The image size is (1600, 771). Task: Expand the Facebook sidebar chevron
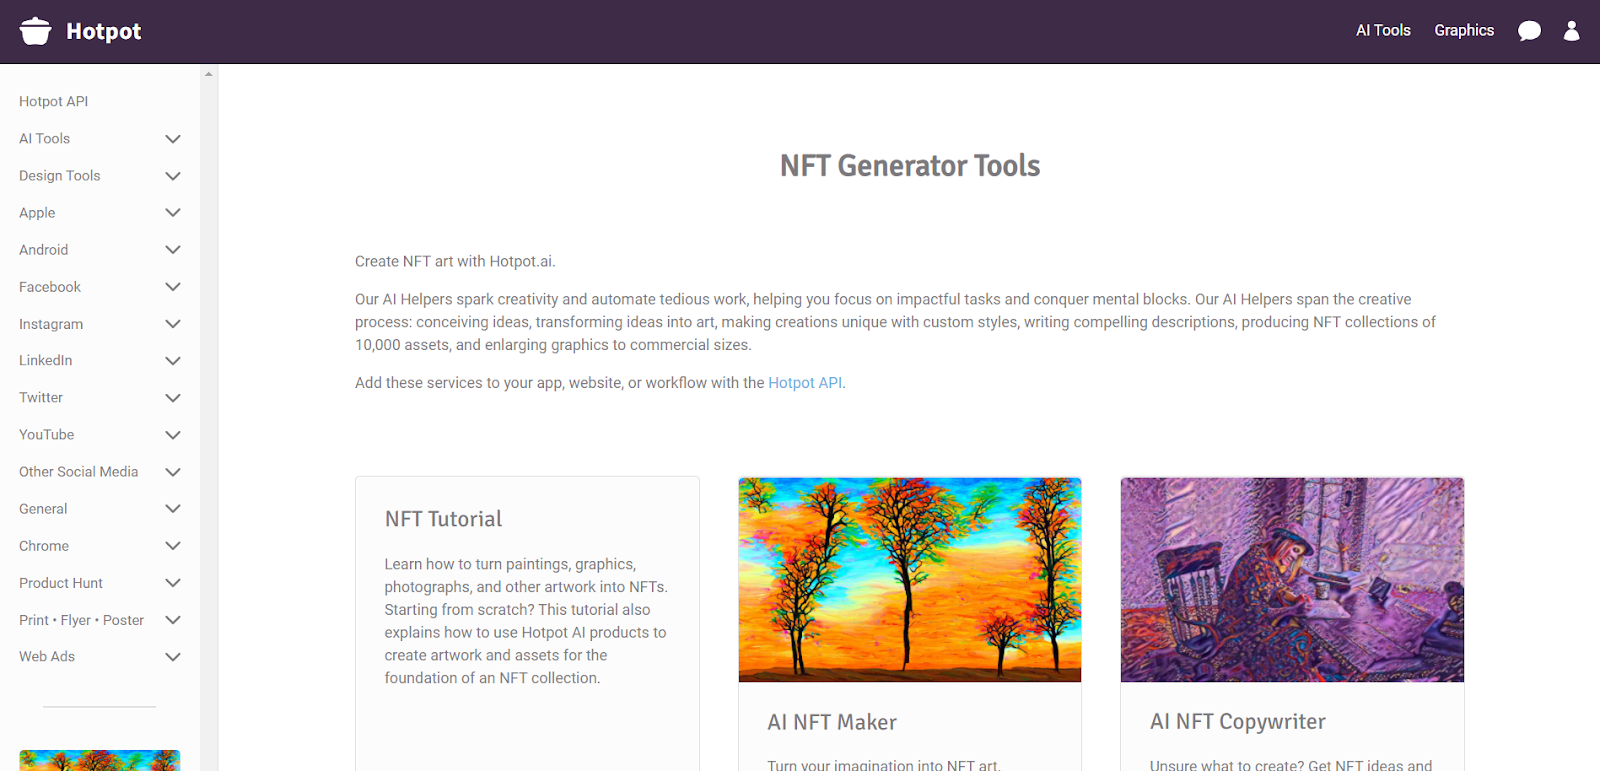(x=173, y=287)
